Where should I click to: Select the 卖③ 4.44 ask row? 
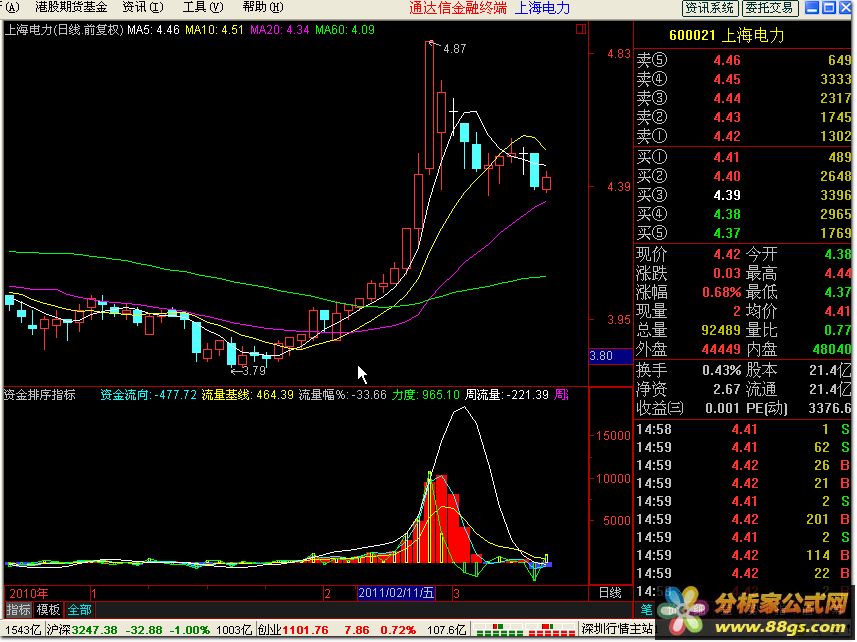[x=743, y=98]
